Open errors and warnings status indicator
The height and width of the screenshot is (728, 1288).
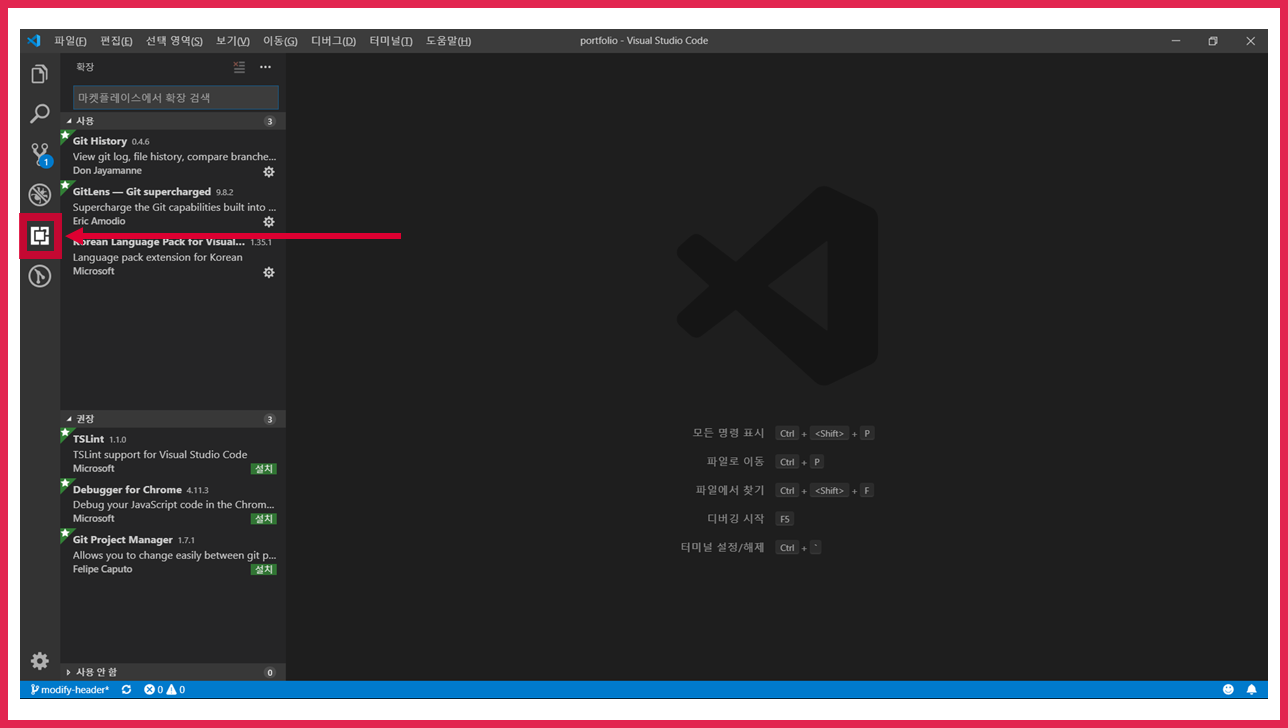pyautogui.click(x=164, y=690)
